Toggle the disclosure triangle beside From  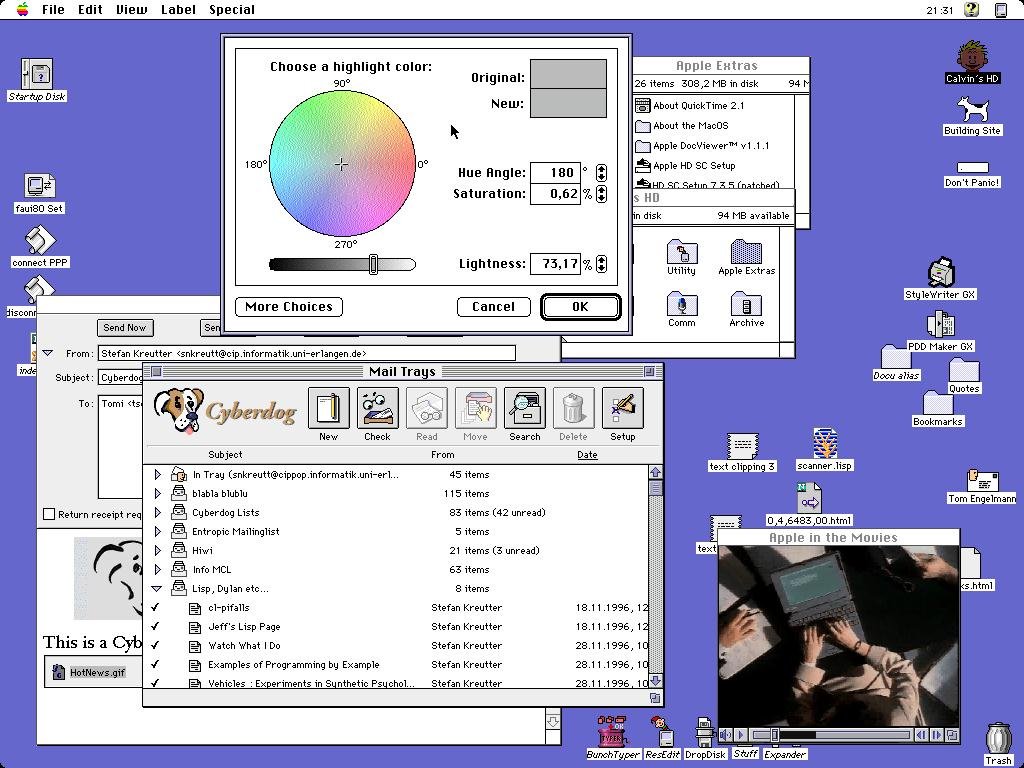(x=48, y=353)
